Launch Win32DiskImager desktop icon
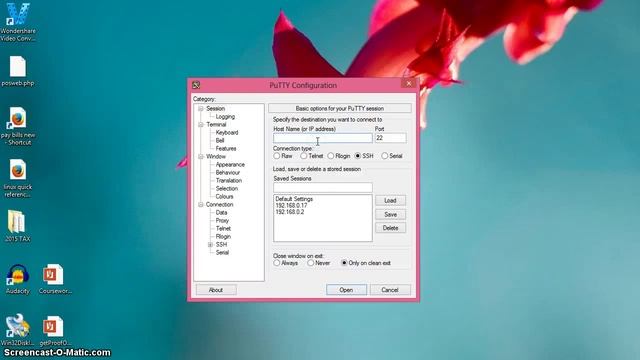 (x=18, y=331)
